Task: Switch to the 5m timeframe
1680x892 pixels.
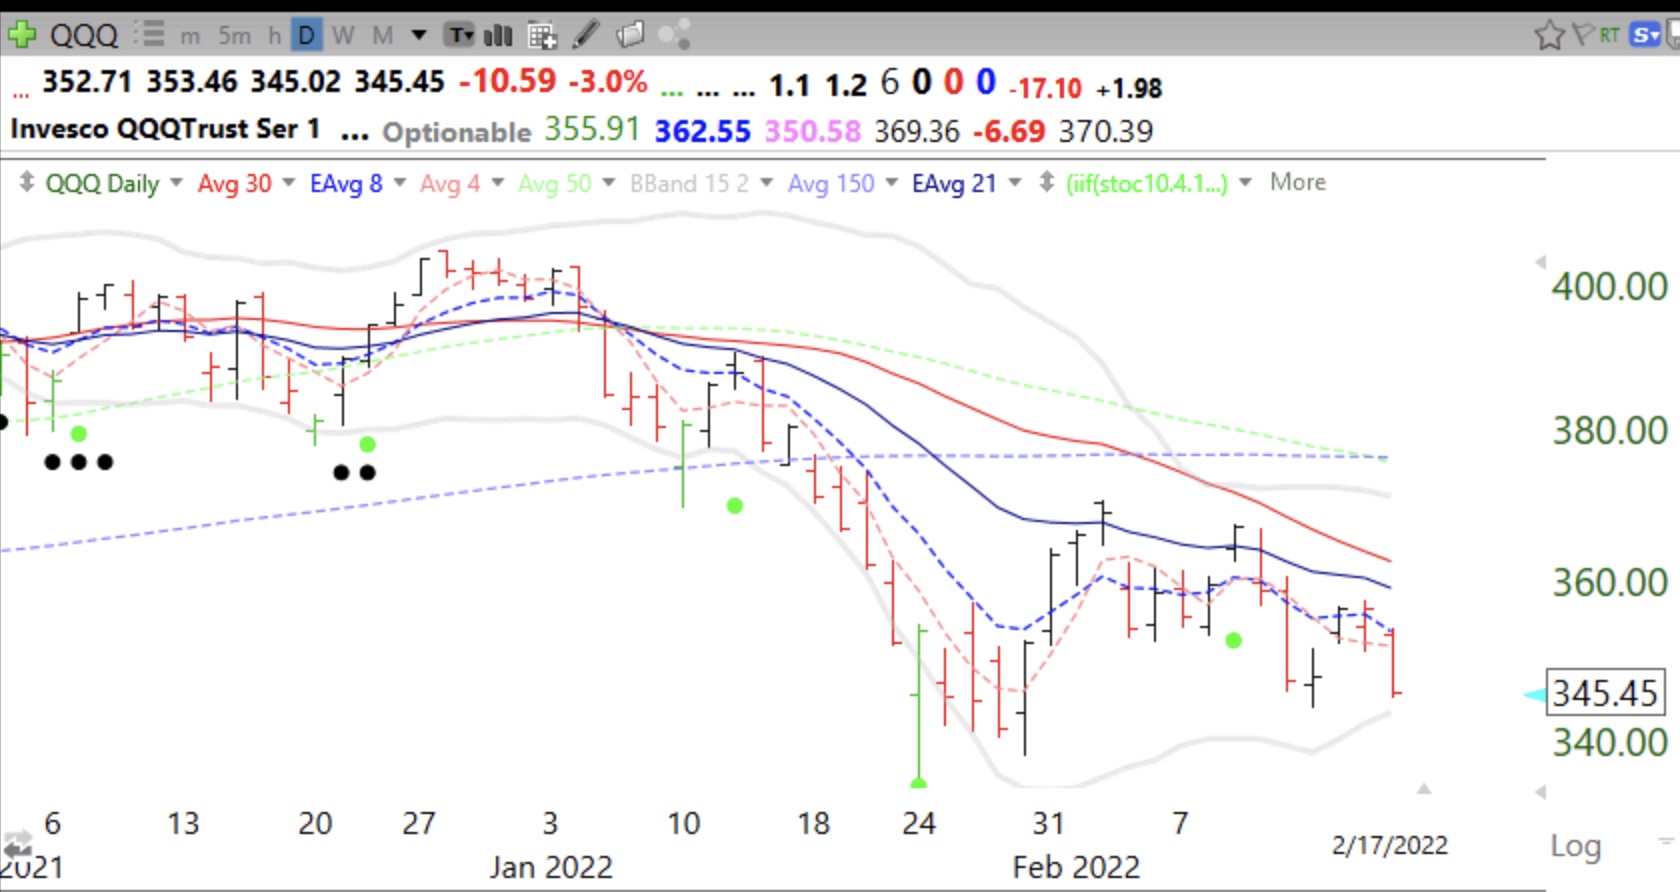Action: tap(234, 36)
